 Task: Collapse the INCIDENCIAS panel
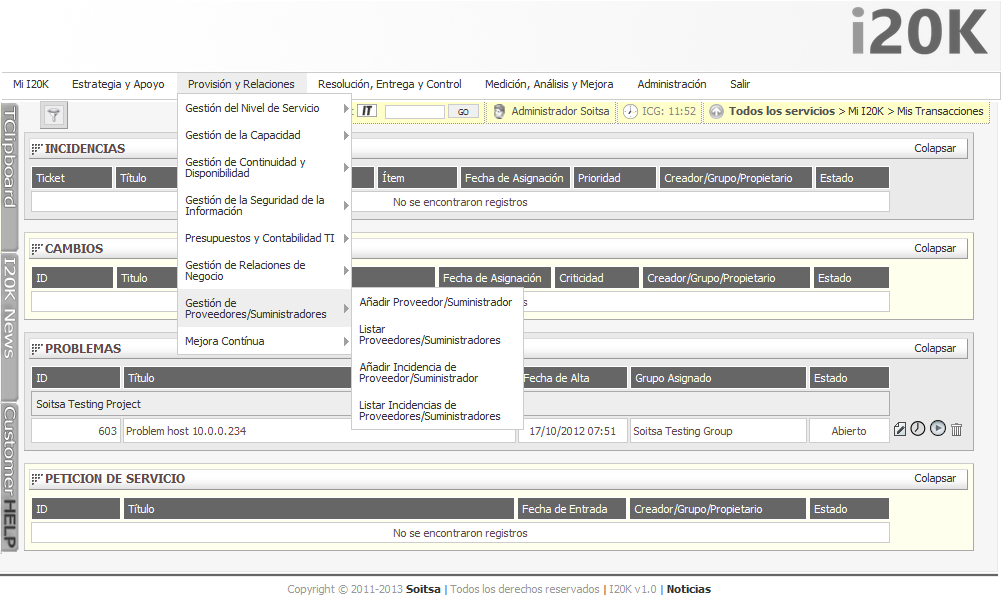(935, 147)
